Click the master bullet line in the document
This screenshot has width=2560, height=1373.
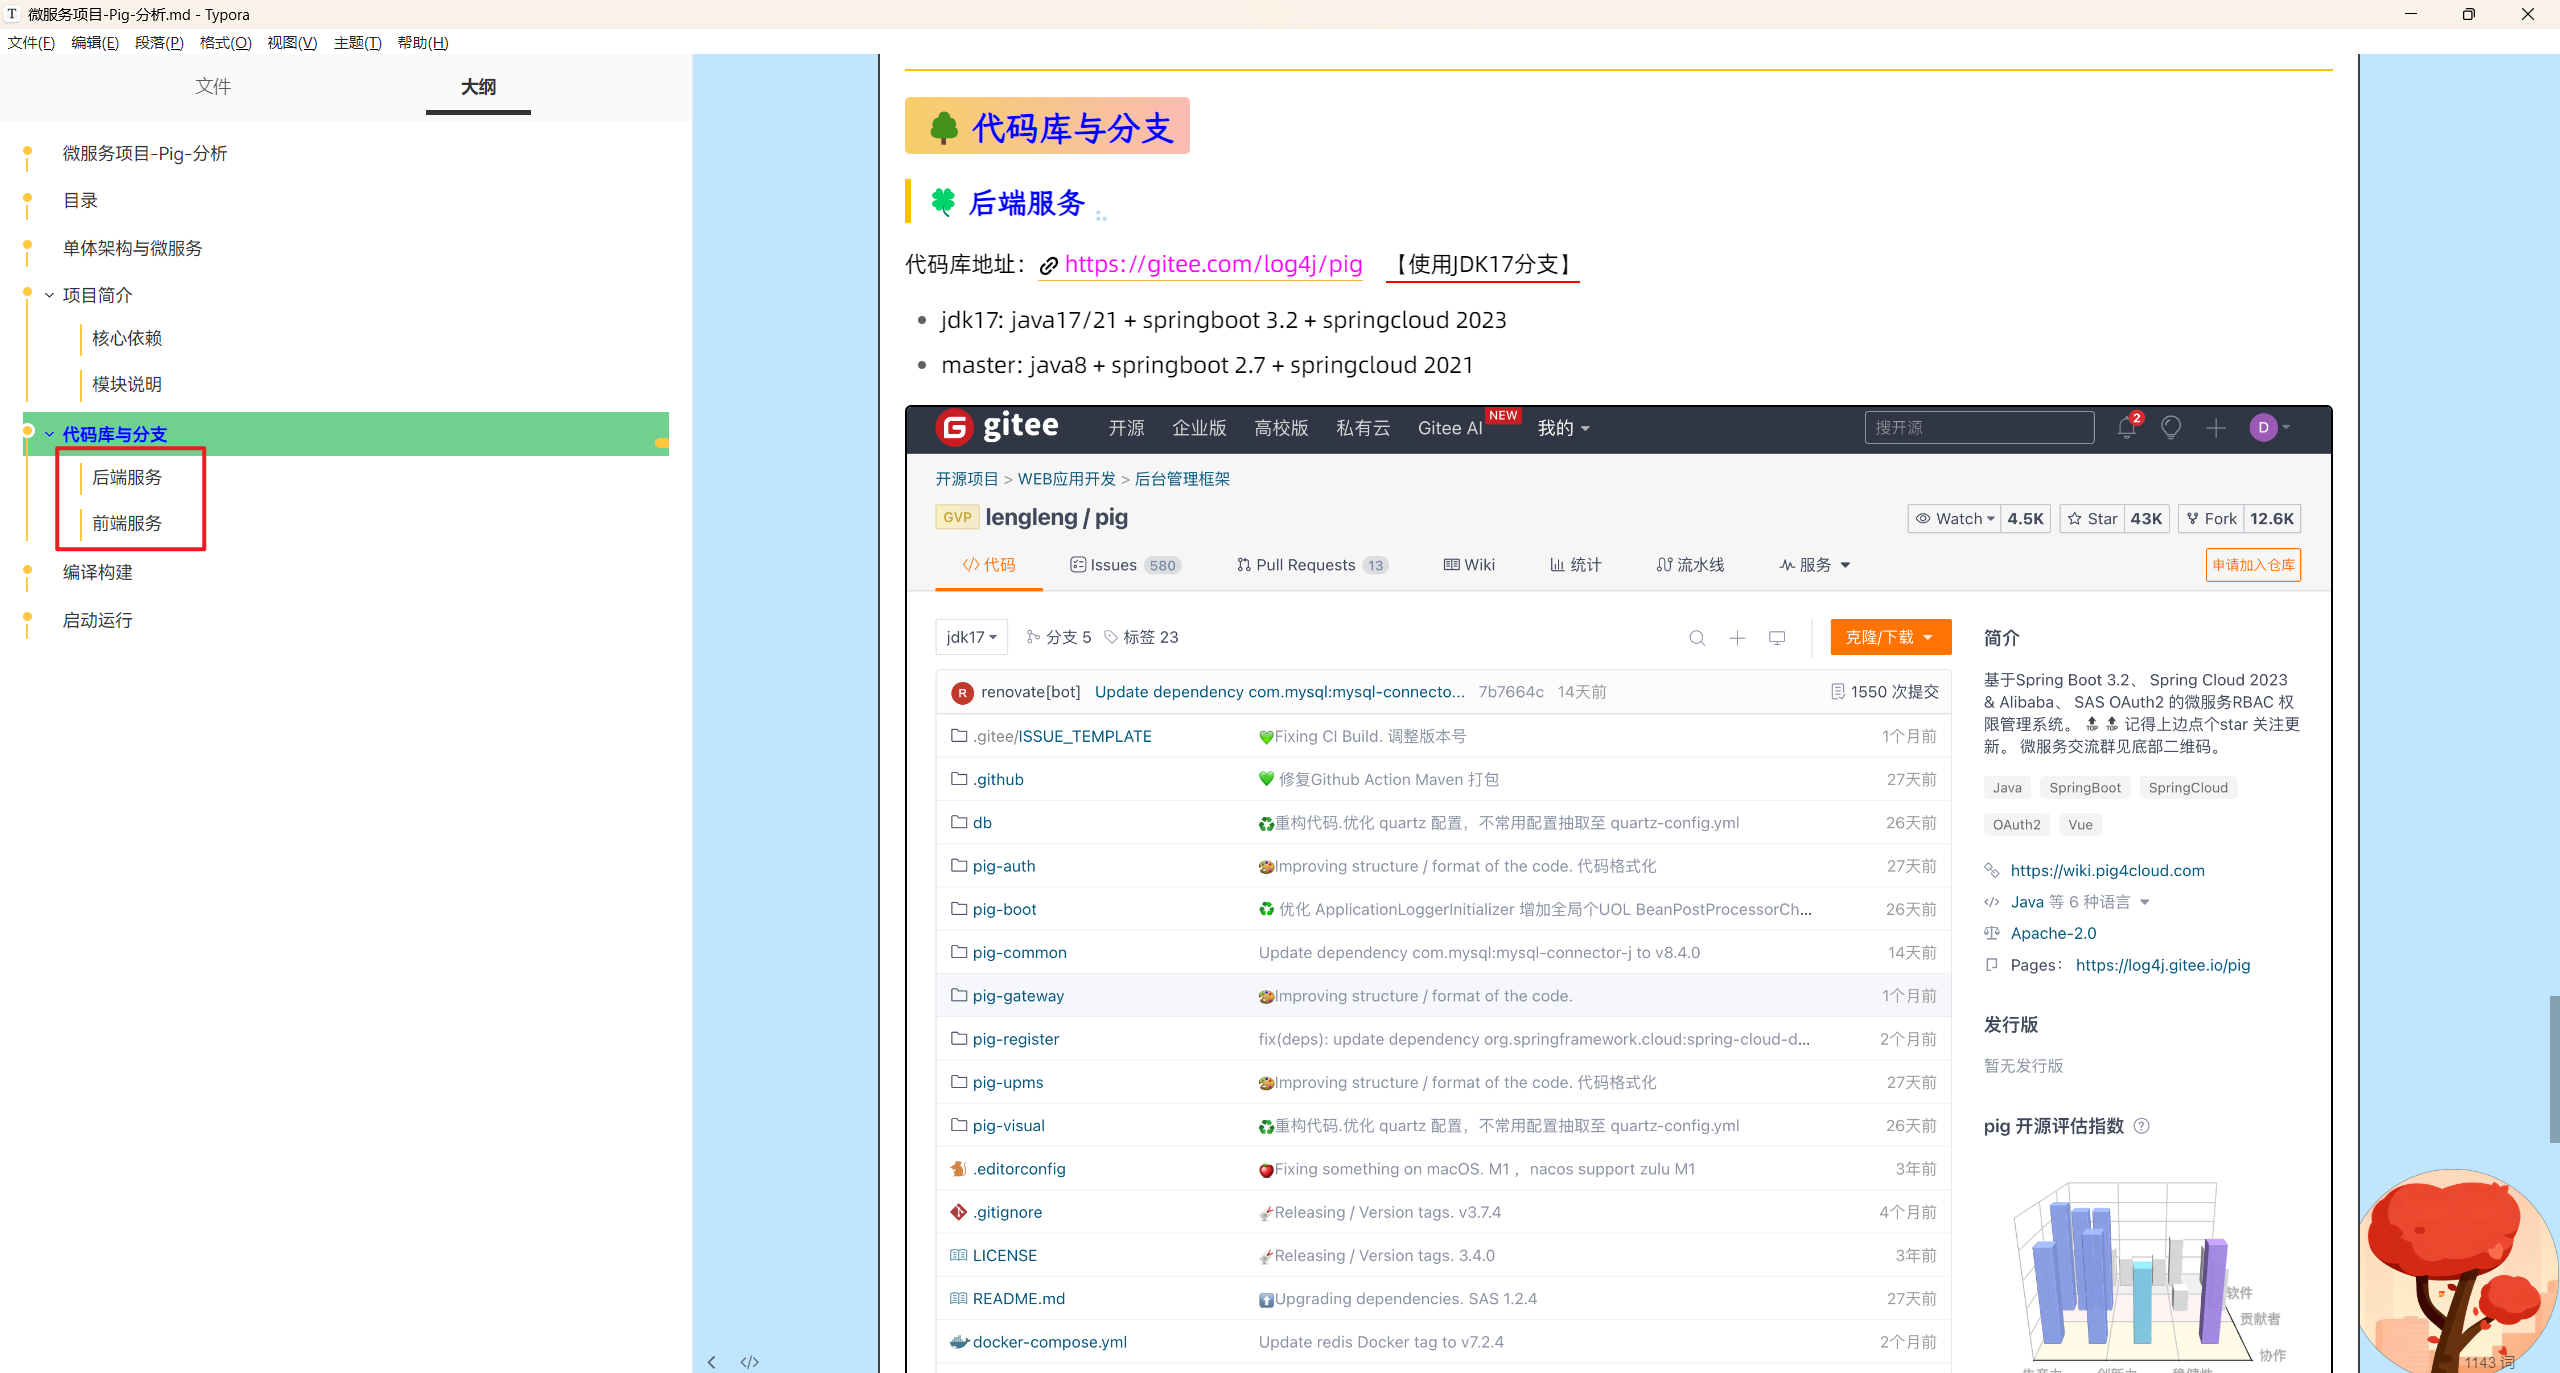pyautogui.click(x=1207, y=365)
